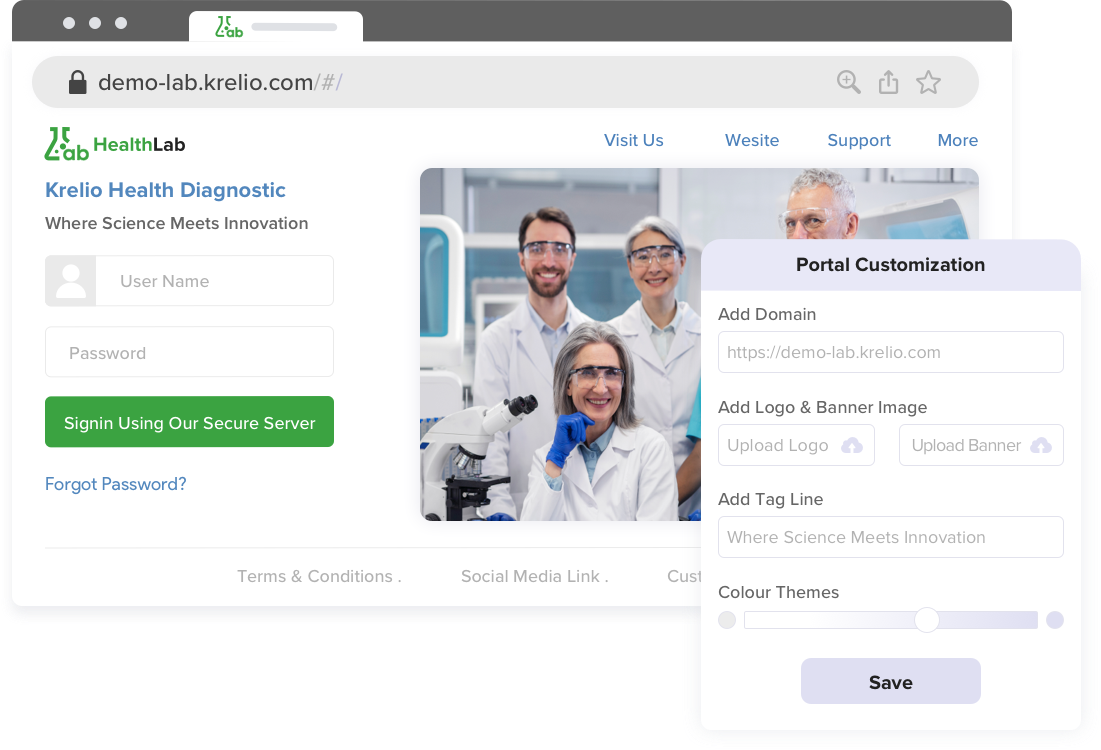Open the More navigation item
Viewport: 1101px width, 750px height.
tap(957, 140)
